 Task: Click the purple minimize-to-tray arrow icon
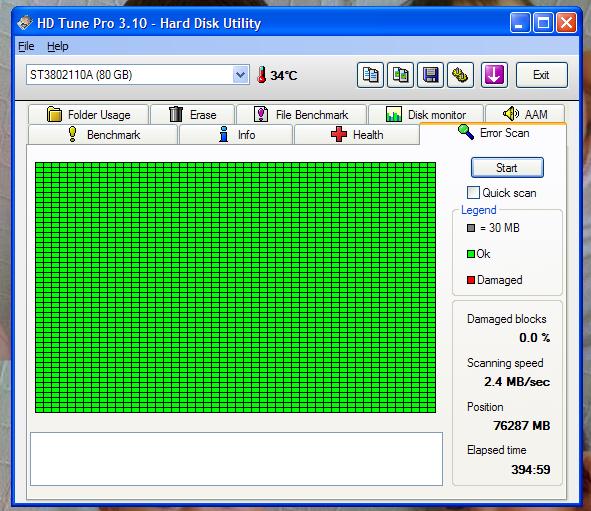(x=494, y=75)
